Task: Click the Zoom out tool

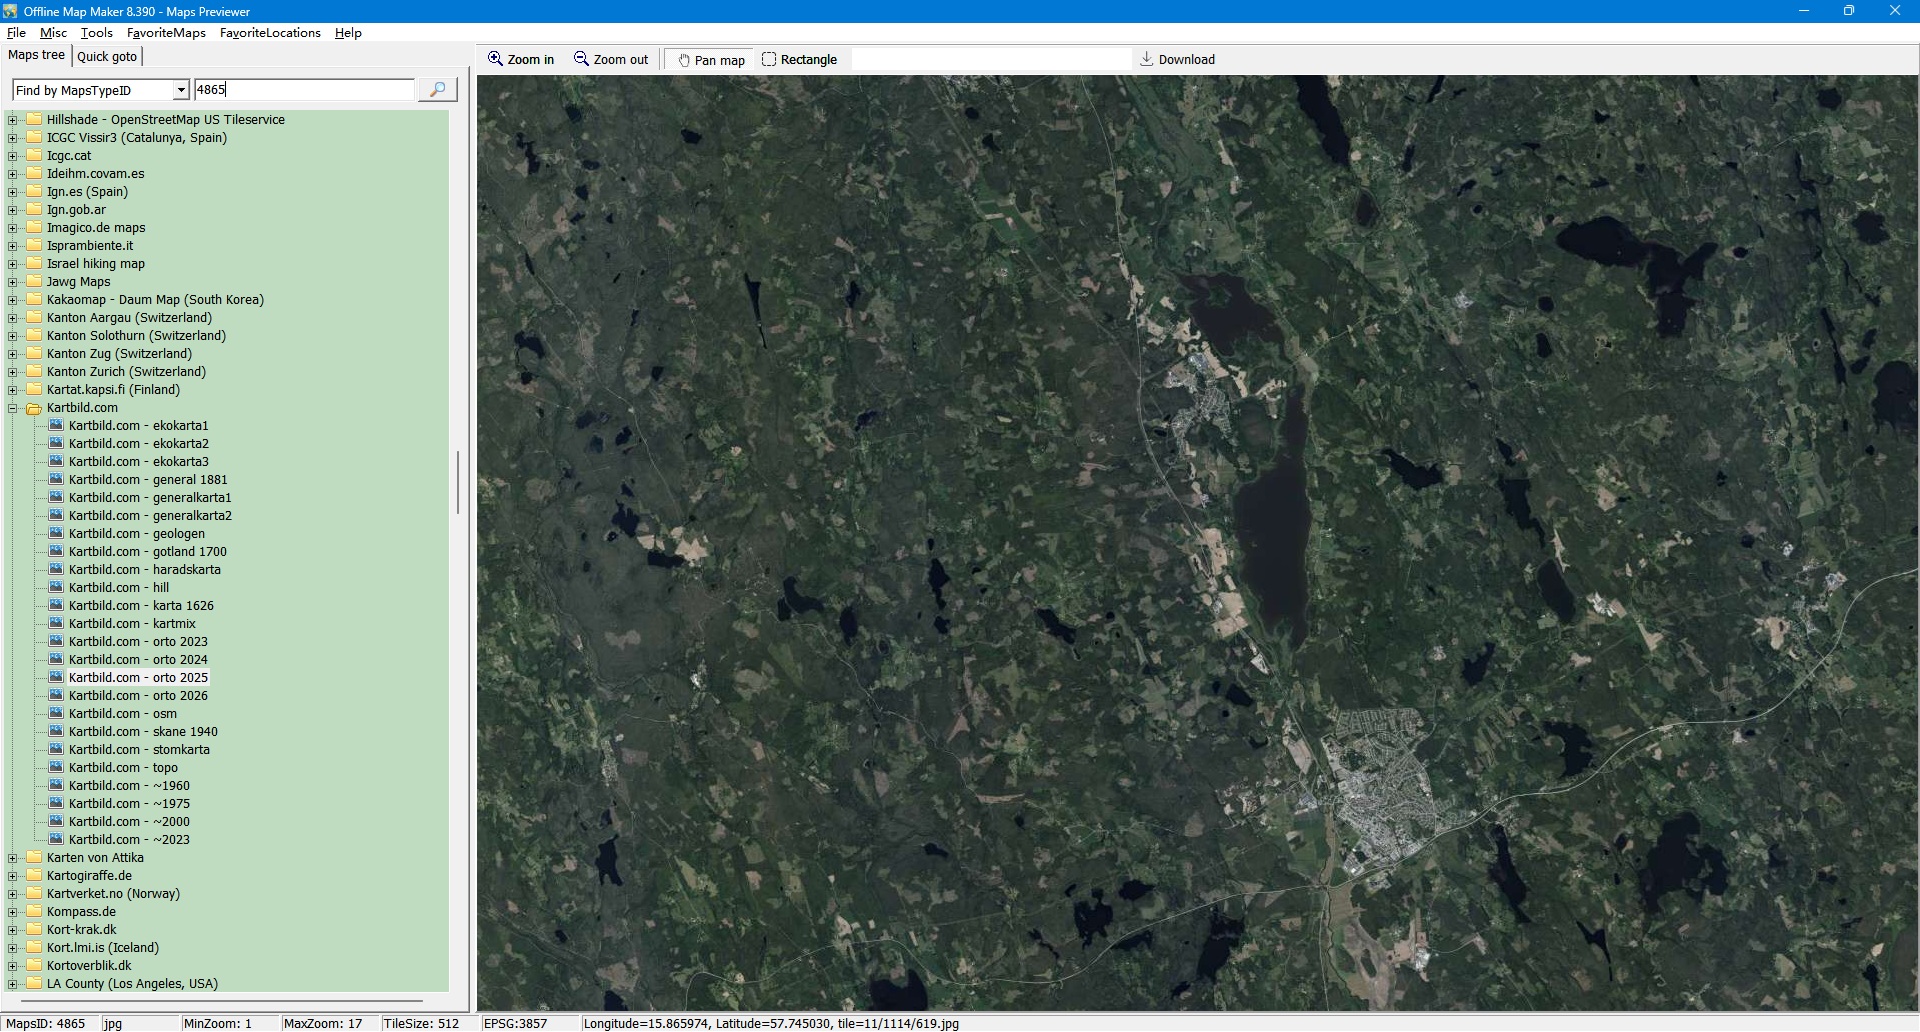Action: 611,59
